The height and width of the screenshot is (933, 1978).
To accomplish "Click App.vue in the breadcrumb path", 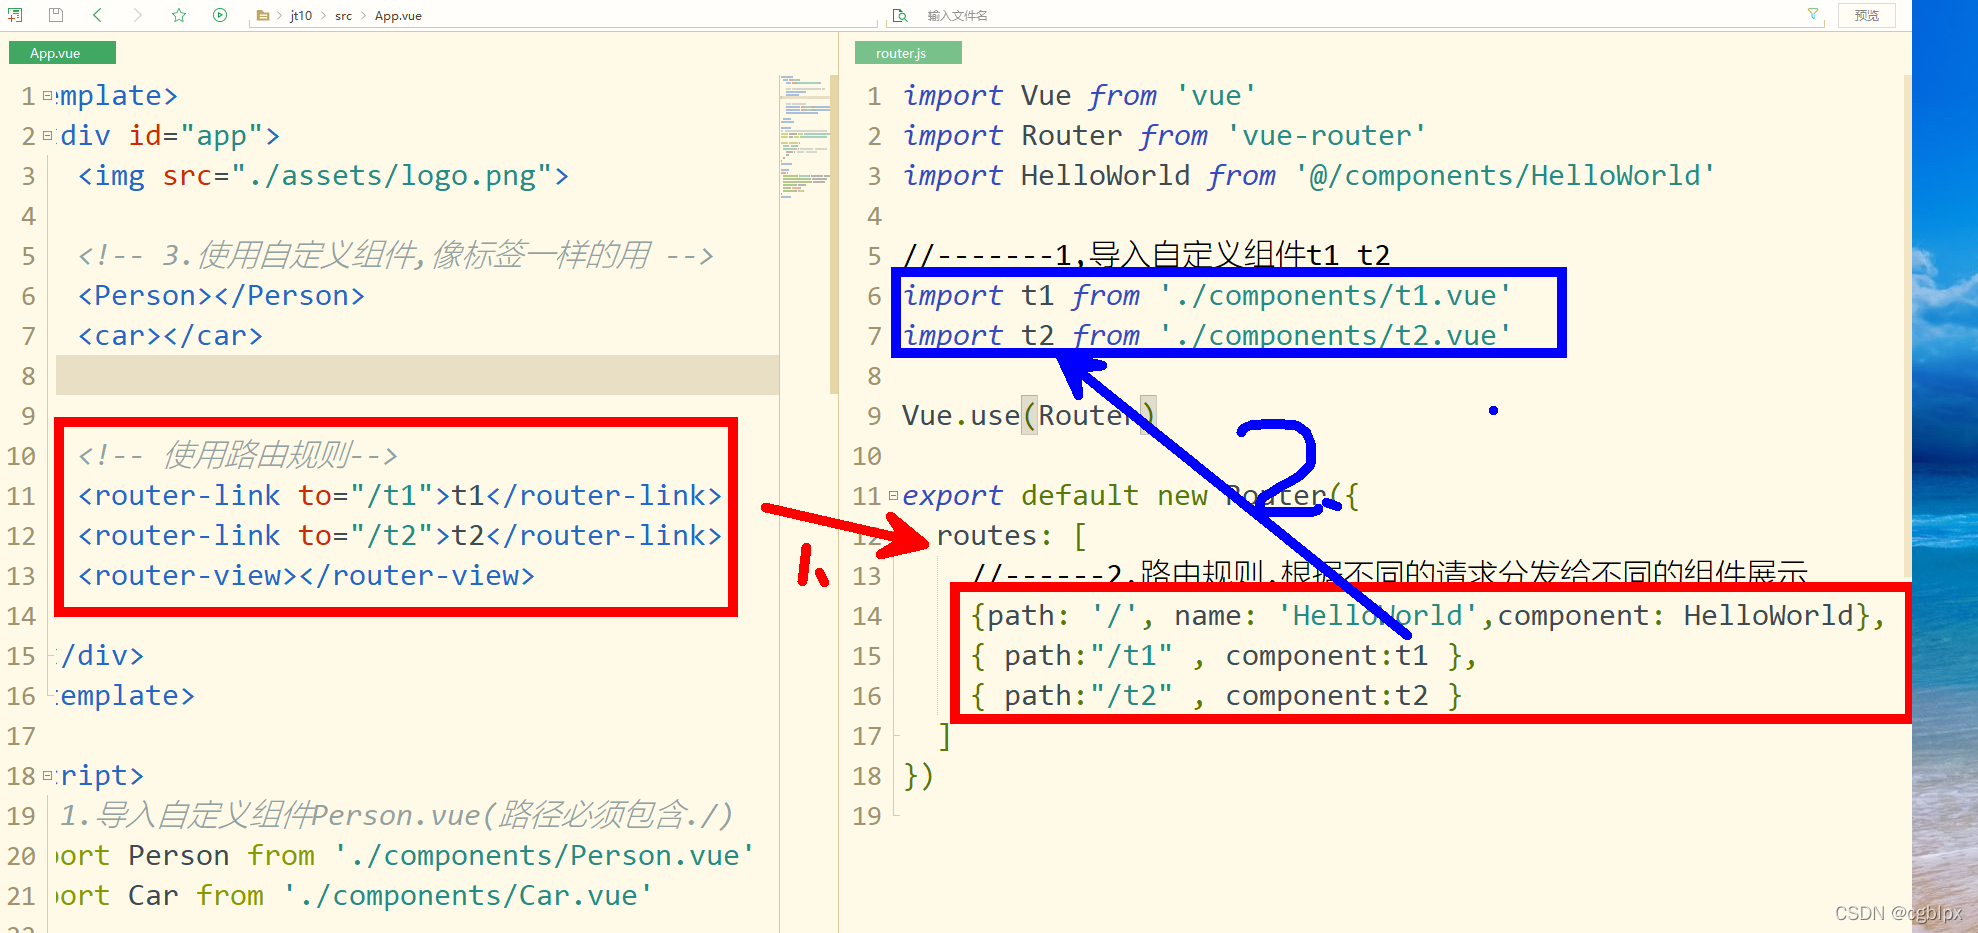I will coord(398,15).
